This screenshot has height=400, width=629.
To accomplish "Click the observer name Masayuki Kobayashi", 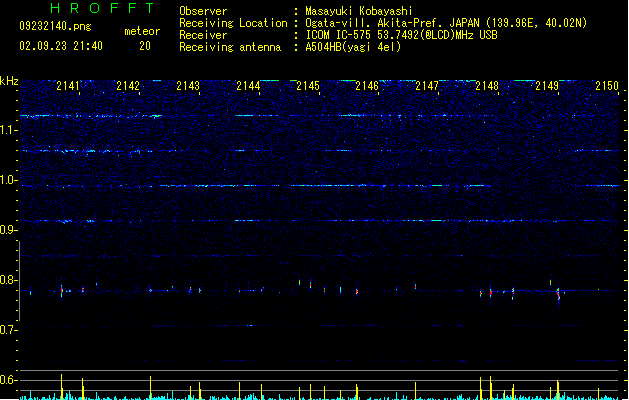I will [359, 11].
